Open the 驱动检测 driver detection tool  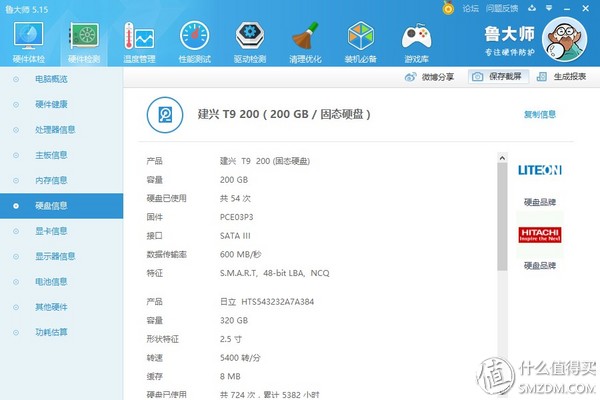coord(250,36)
